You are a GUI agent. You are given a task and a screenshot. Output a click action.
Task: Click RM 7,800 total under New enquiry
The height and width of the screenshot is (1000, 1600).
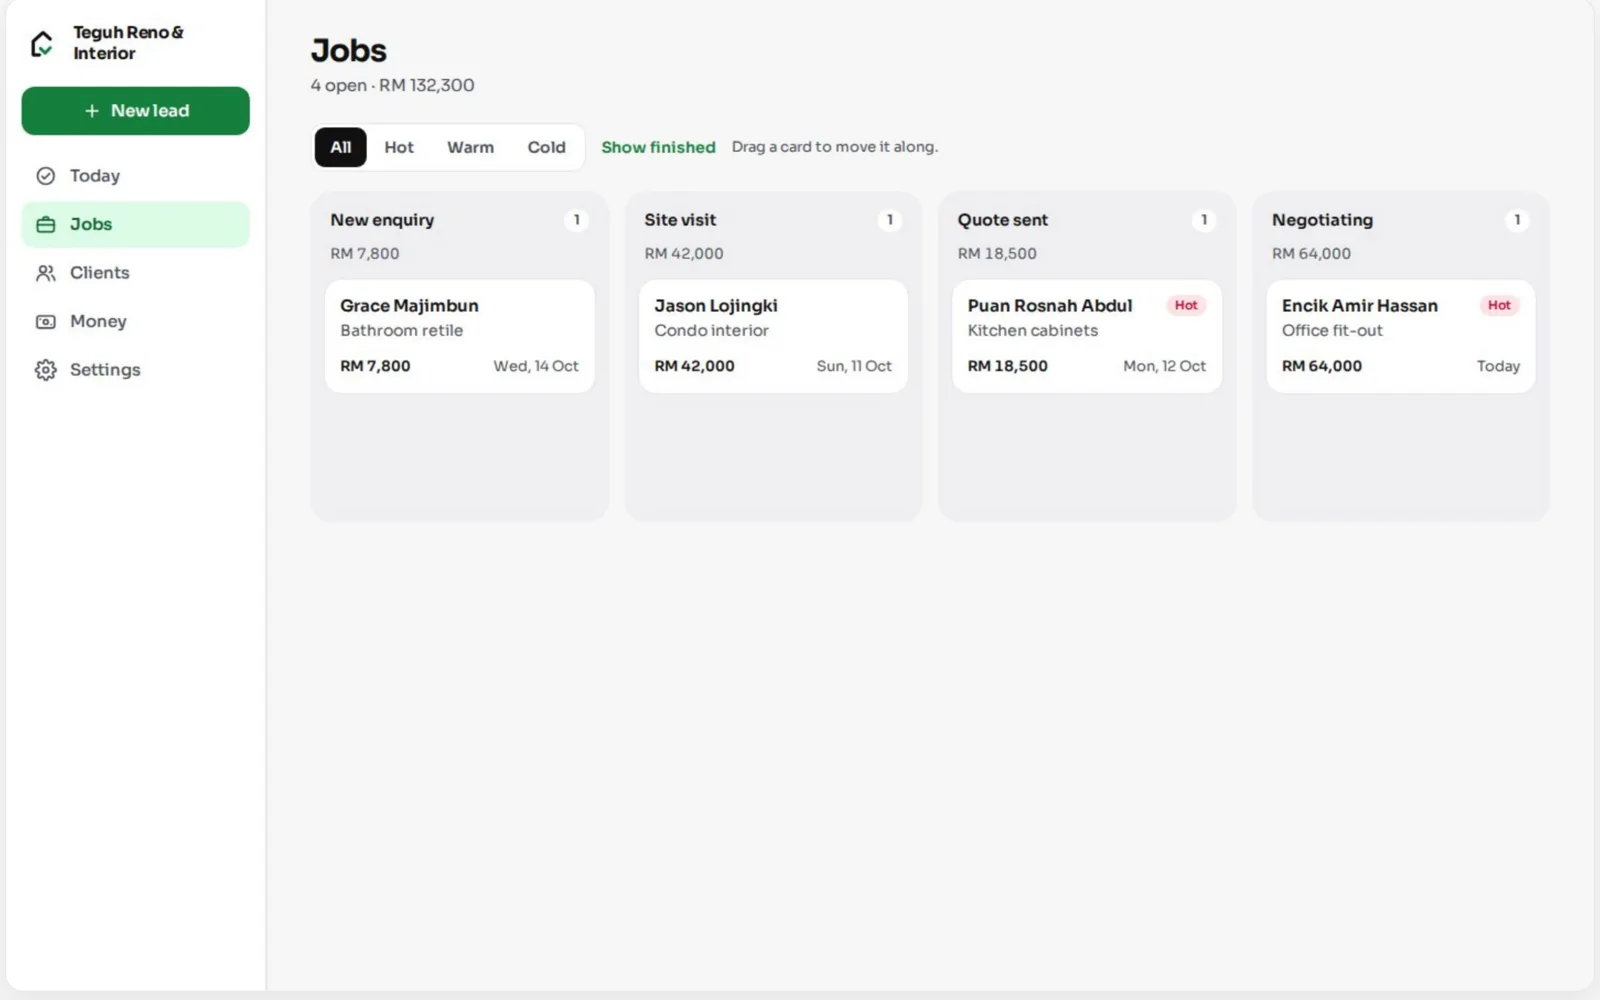tap(365, 254)
